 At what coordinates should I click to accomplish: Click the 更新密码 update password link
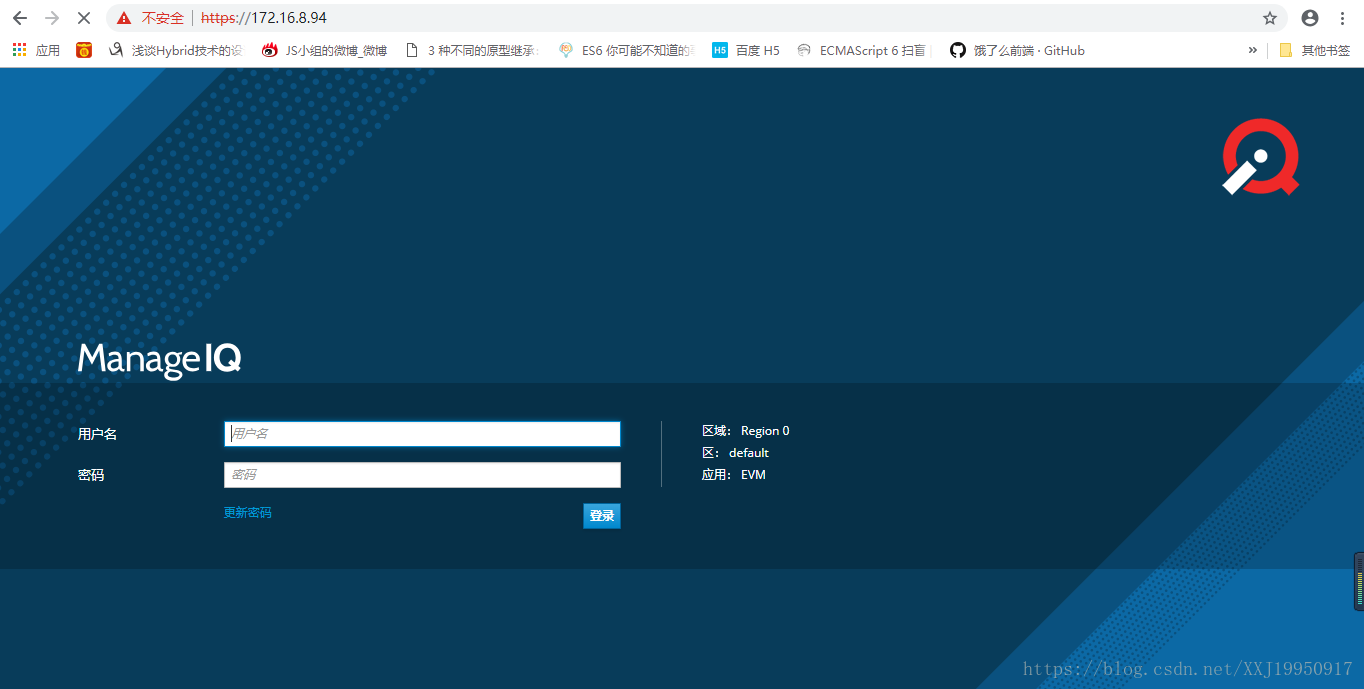[x=247, y=513]
